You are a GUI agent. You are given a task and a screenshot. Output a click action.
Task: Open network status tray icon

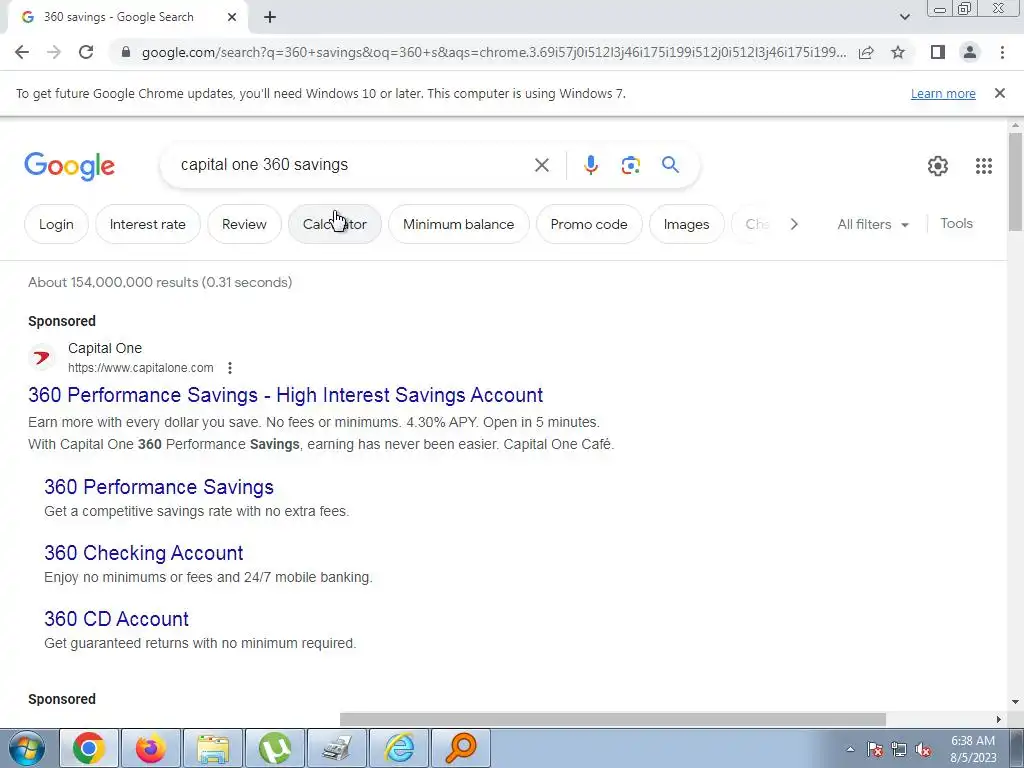899,750
